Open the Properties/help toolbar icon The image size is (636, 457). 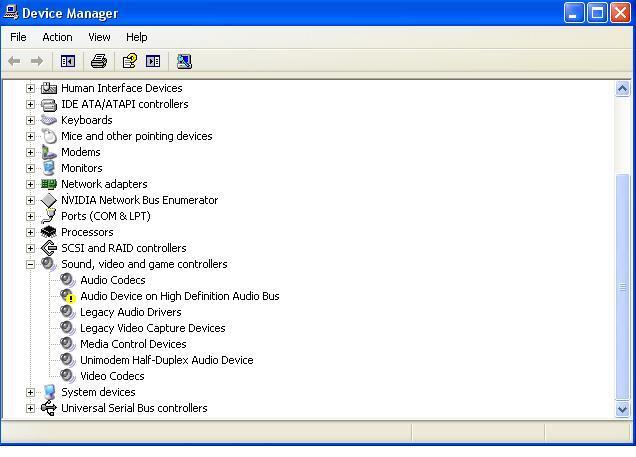pos(130,61)
